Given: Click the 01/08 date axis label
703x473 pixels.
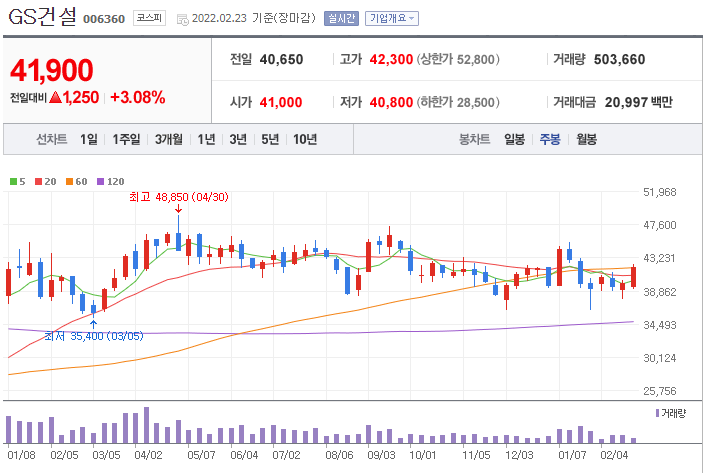Looking at the screenshot, I should pos(22,455).
